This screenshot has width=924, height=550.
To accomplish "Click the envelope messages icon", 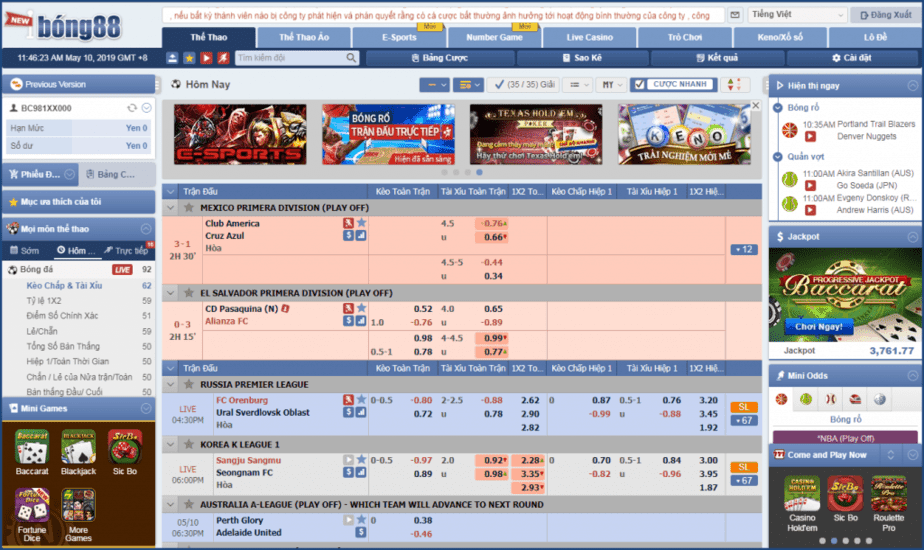I will (735, 15).
